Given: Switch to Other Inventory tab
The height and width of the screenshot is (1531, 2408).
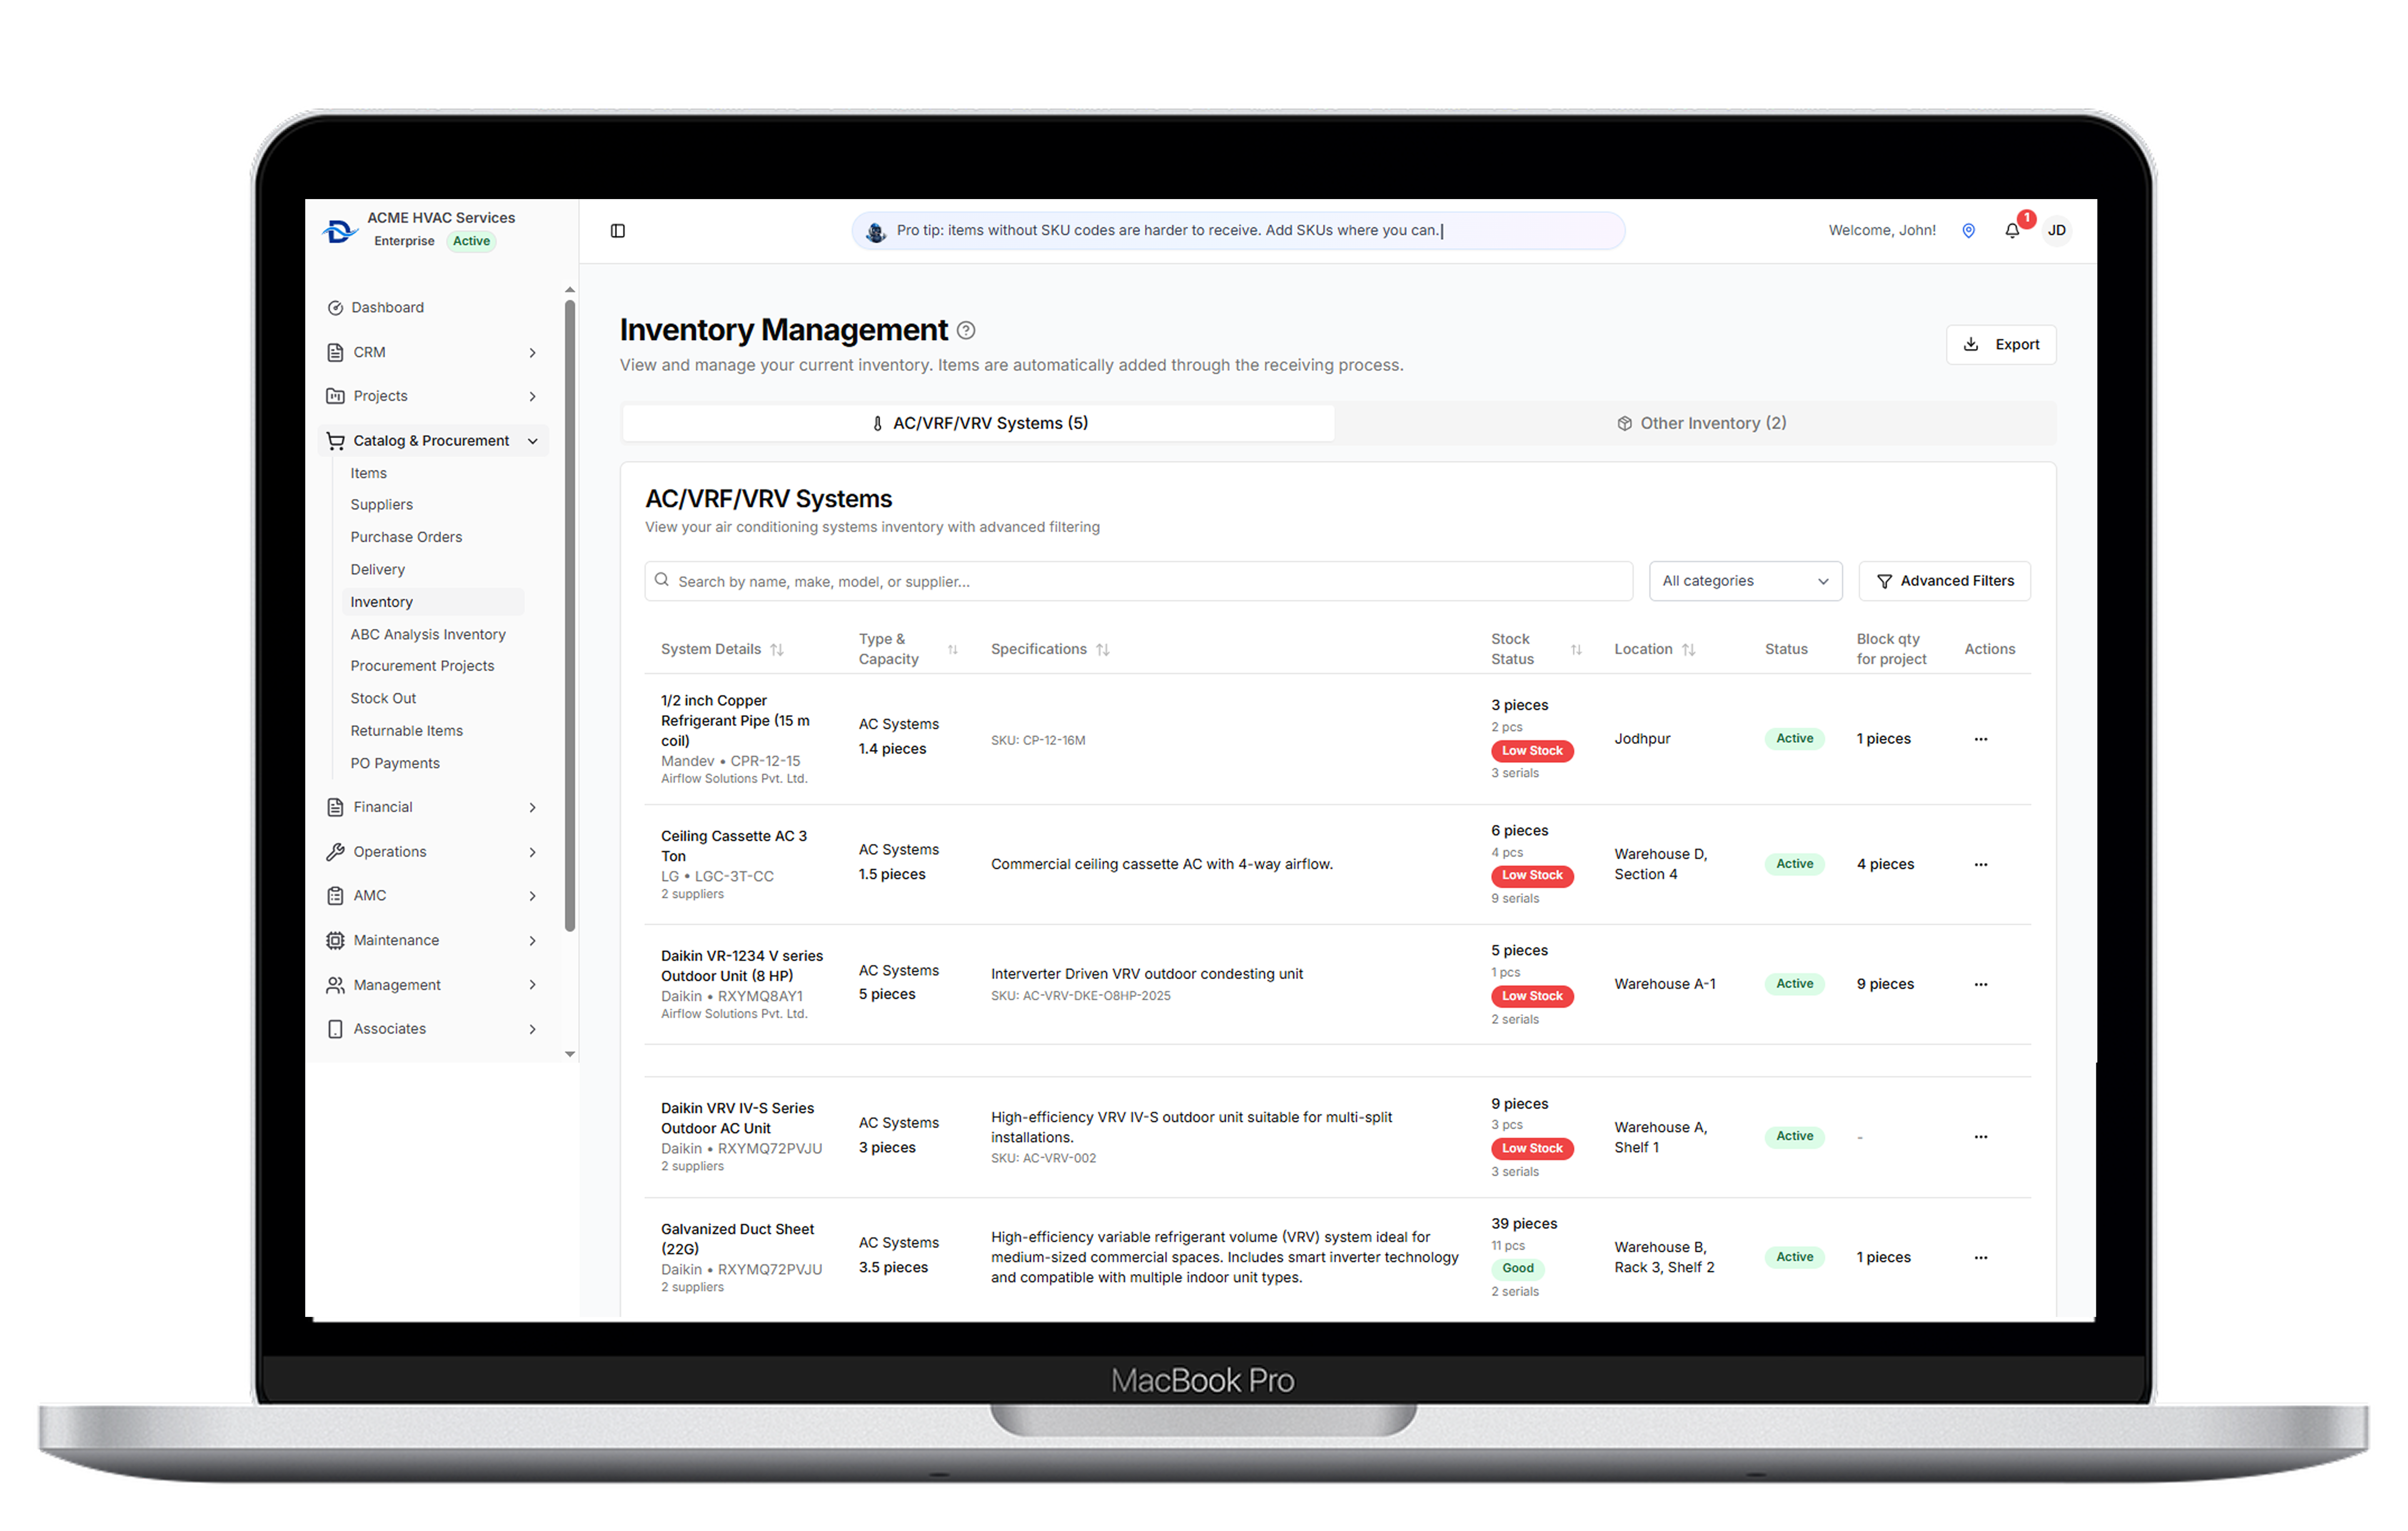Looking at the screenshot, I should click(1701, 423).
